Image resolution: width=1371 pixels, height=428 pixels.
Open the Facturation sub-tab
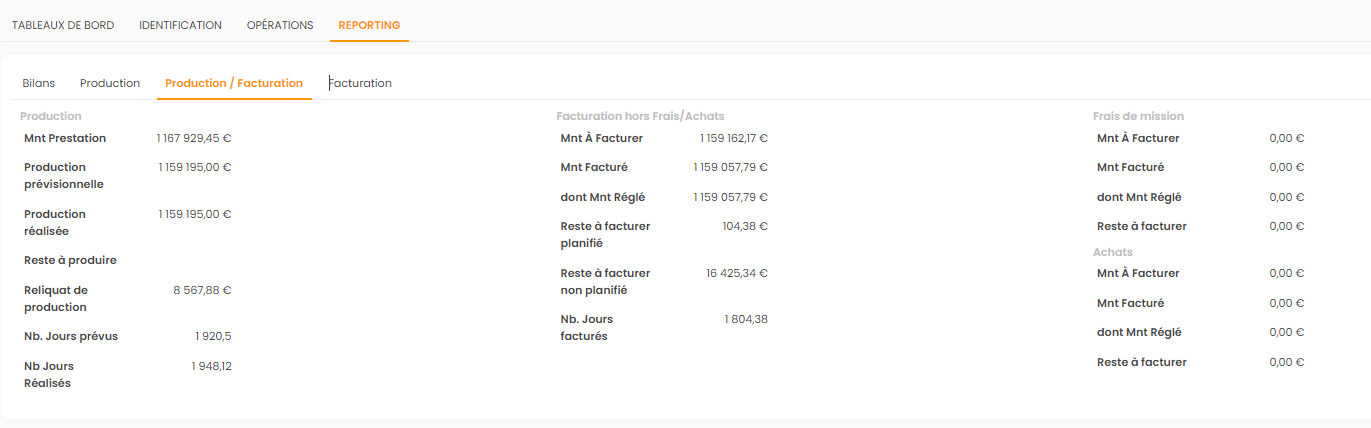[360, 83]
